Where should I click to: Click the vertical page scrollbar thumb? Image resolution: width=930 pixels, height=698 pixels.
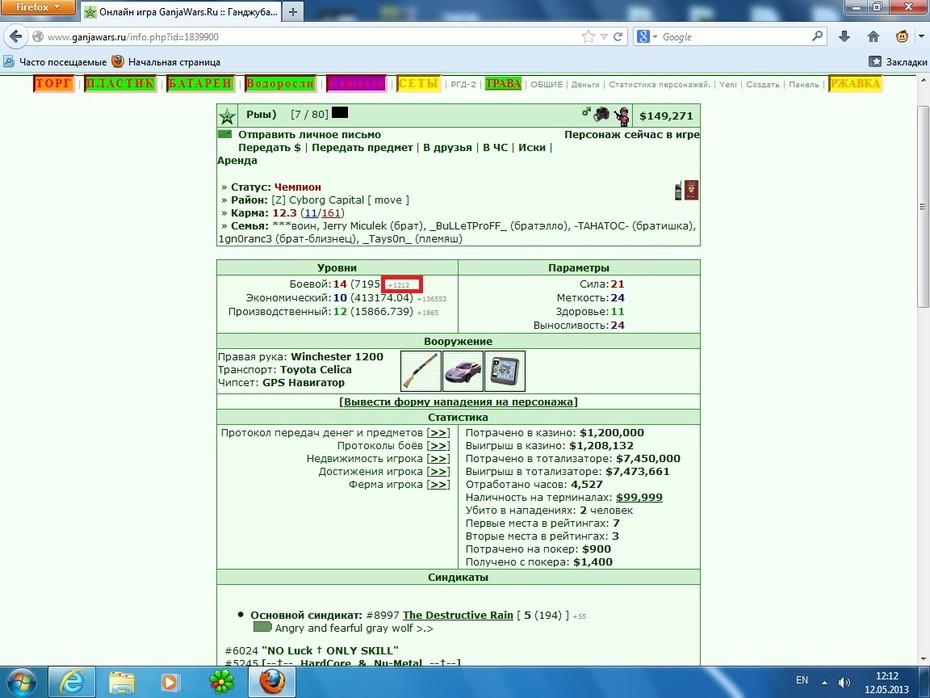[922, 206]
